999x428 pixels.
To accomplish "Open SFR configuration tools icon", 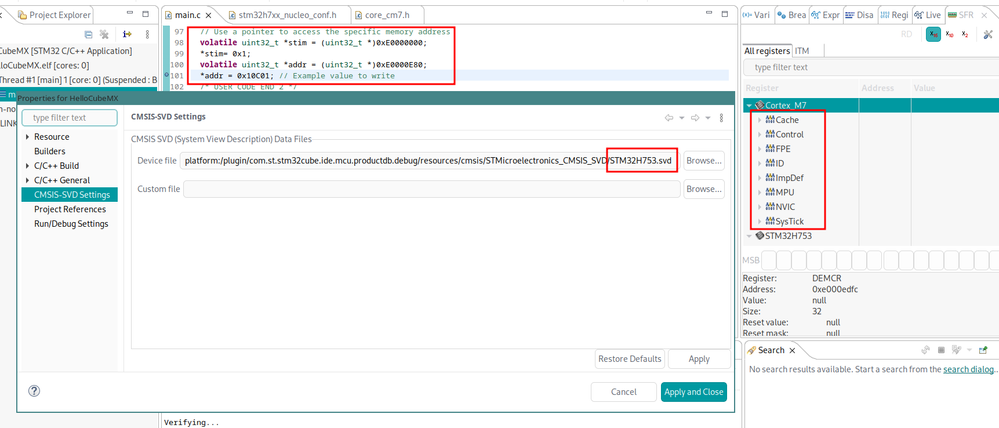I will coord(988,34).
